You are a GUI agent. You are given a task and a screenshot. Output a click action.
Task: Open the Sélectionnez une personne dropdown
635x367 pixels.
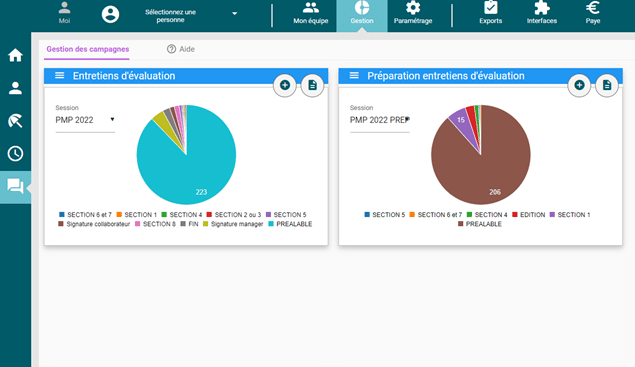190,16
